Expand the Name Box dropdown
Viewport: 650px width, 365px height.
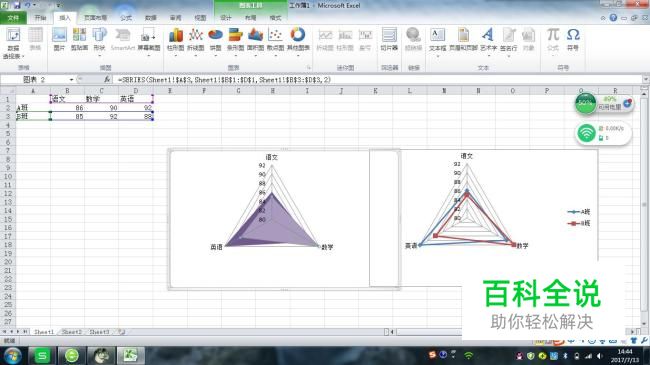71,79
